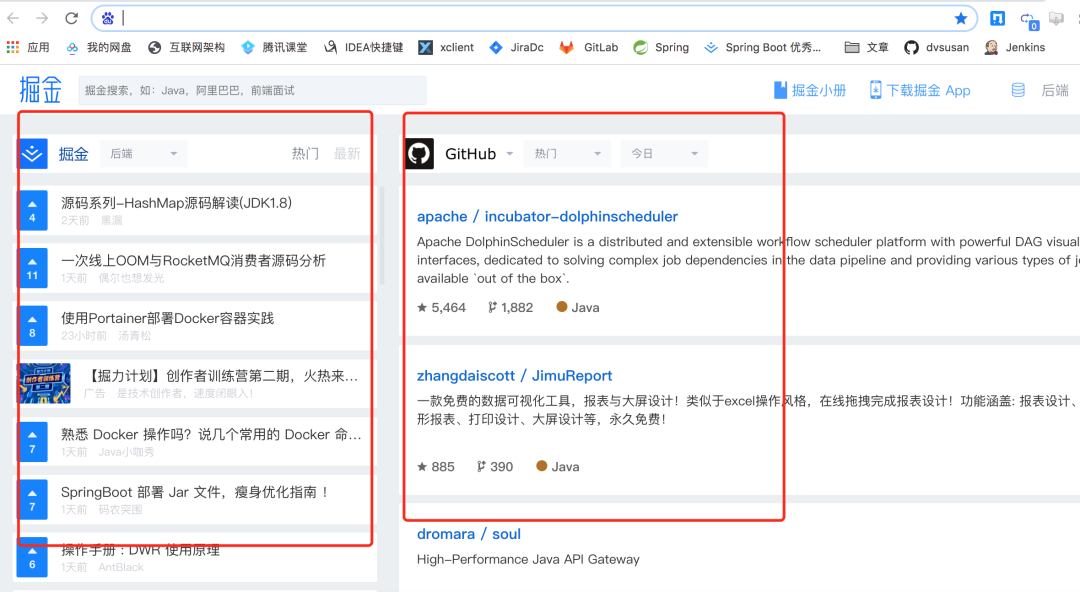Click the 掘金 logo at top left
The height and width of the screenshot is (592, 1080).
(x=40, y=90)
